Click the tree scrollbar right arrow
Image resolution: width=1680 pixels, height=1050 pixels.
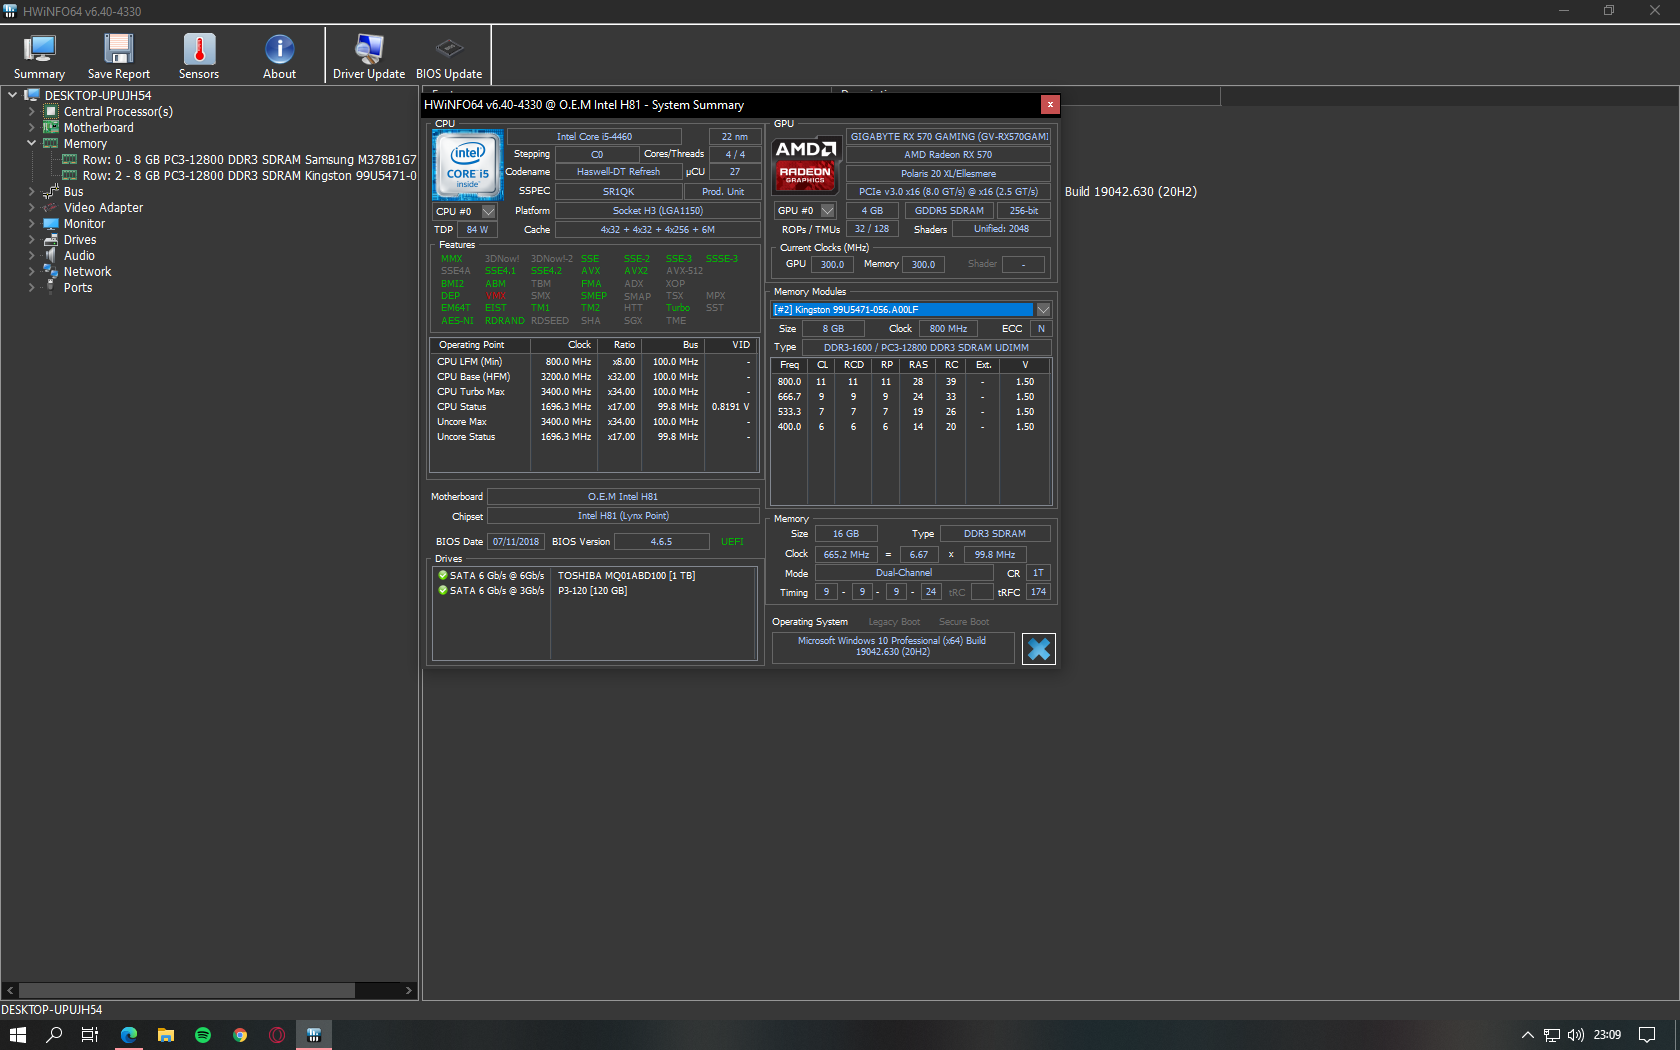click(408, 991)
